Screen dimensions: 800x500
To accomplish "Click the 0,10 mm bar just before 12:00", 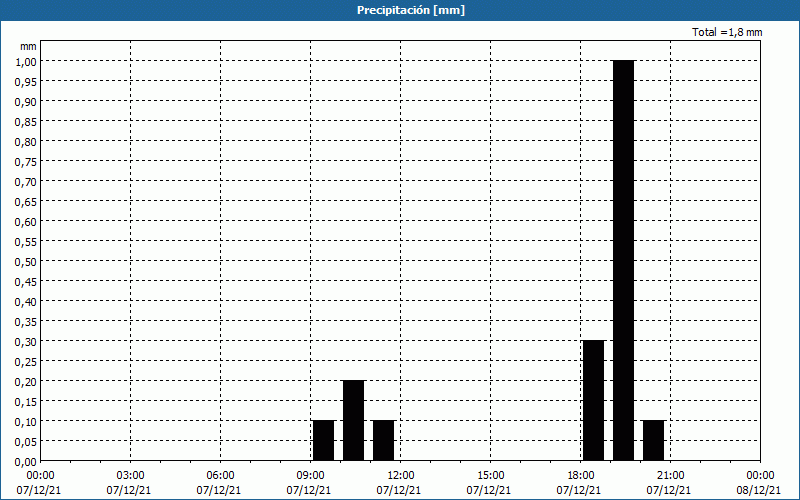I will pos(383,440).
